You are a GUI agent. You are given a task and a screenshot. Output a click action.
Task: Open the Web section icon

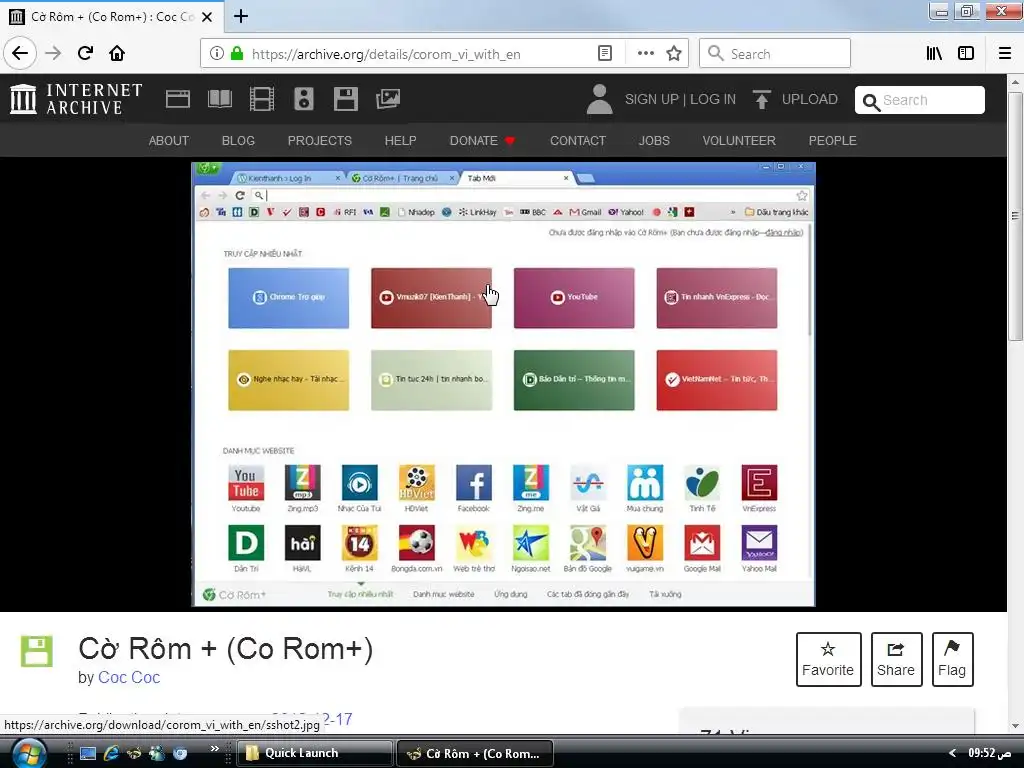[178, 99]
